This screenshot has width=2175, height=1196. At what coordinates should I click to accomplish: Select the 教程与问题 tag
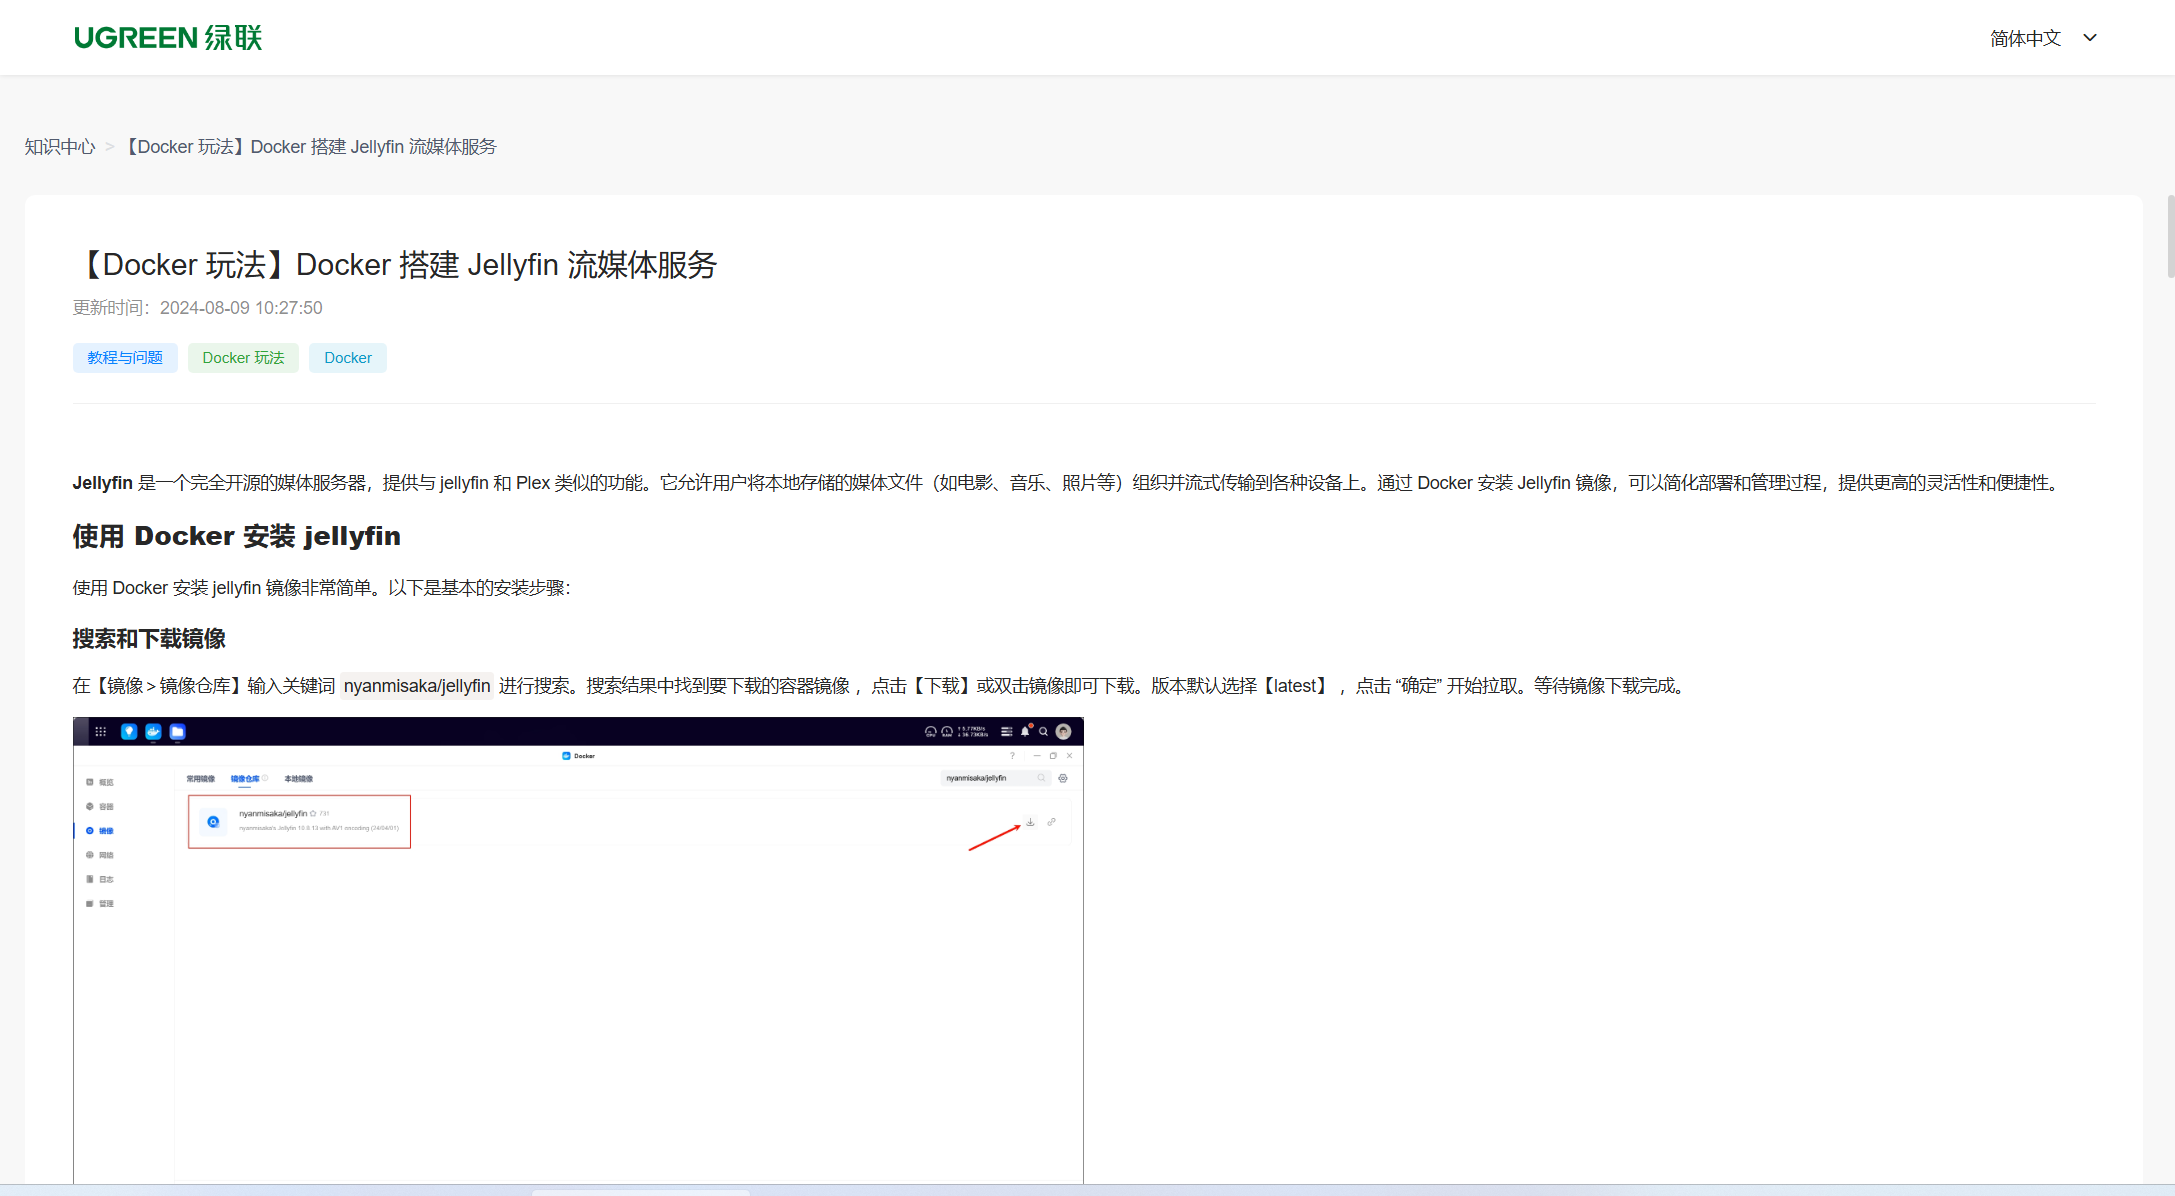pos(125,358)
